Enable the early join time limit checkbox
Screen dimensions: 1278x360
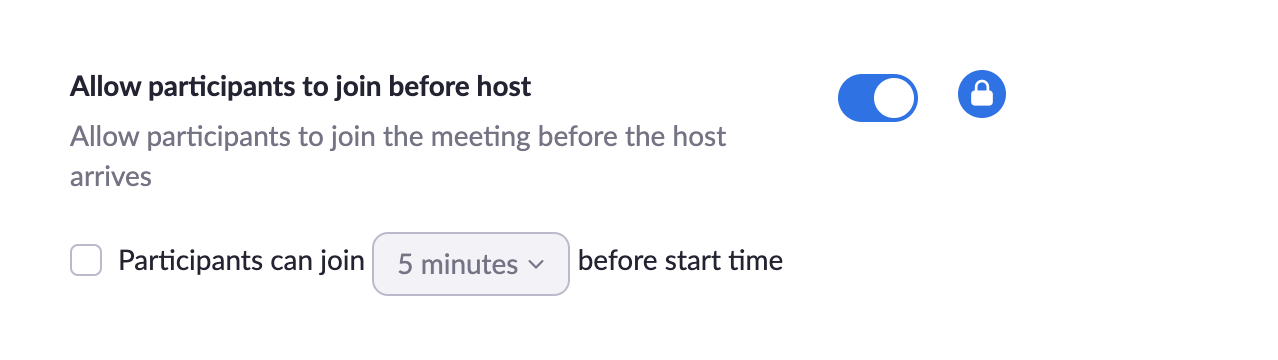(x=86, y=261)
